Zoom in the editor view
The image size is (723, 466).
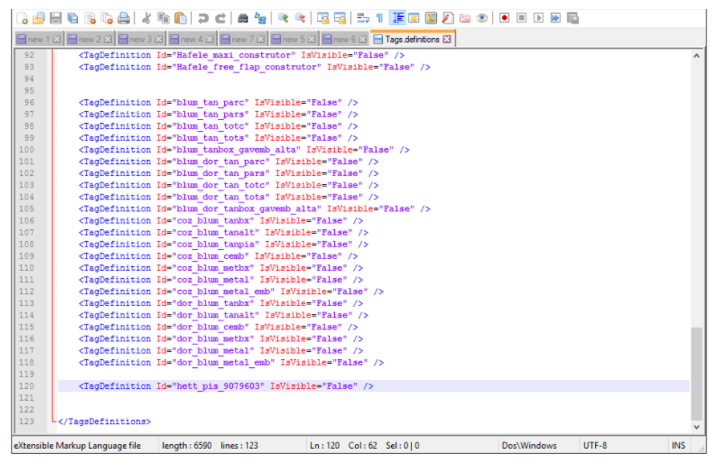click(283, 18)
